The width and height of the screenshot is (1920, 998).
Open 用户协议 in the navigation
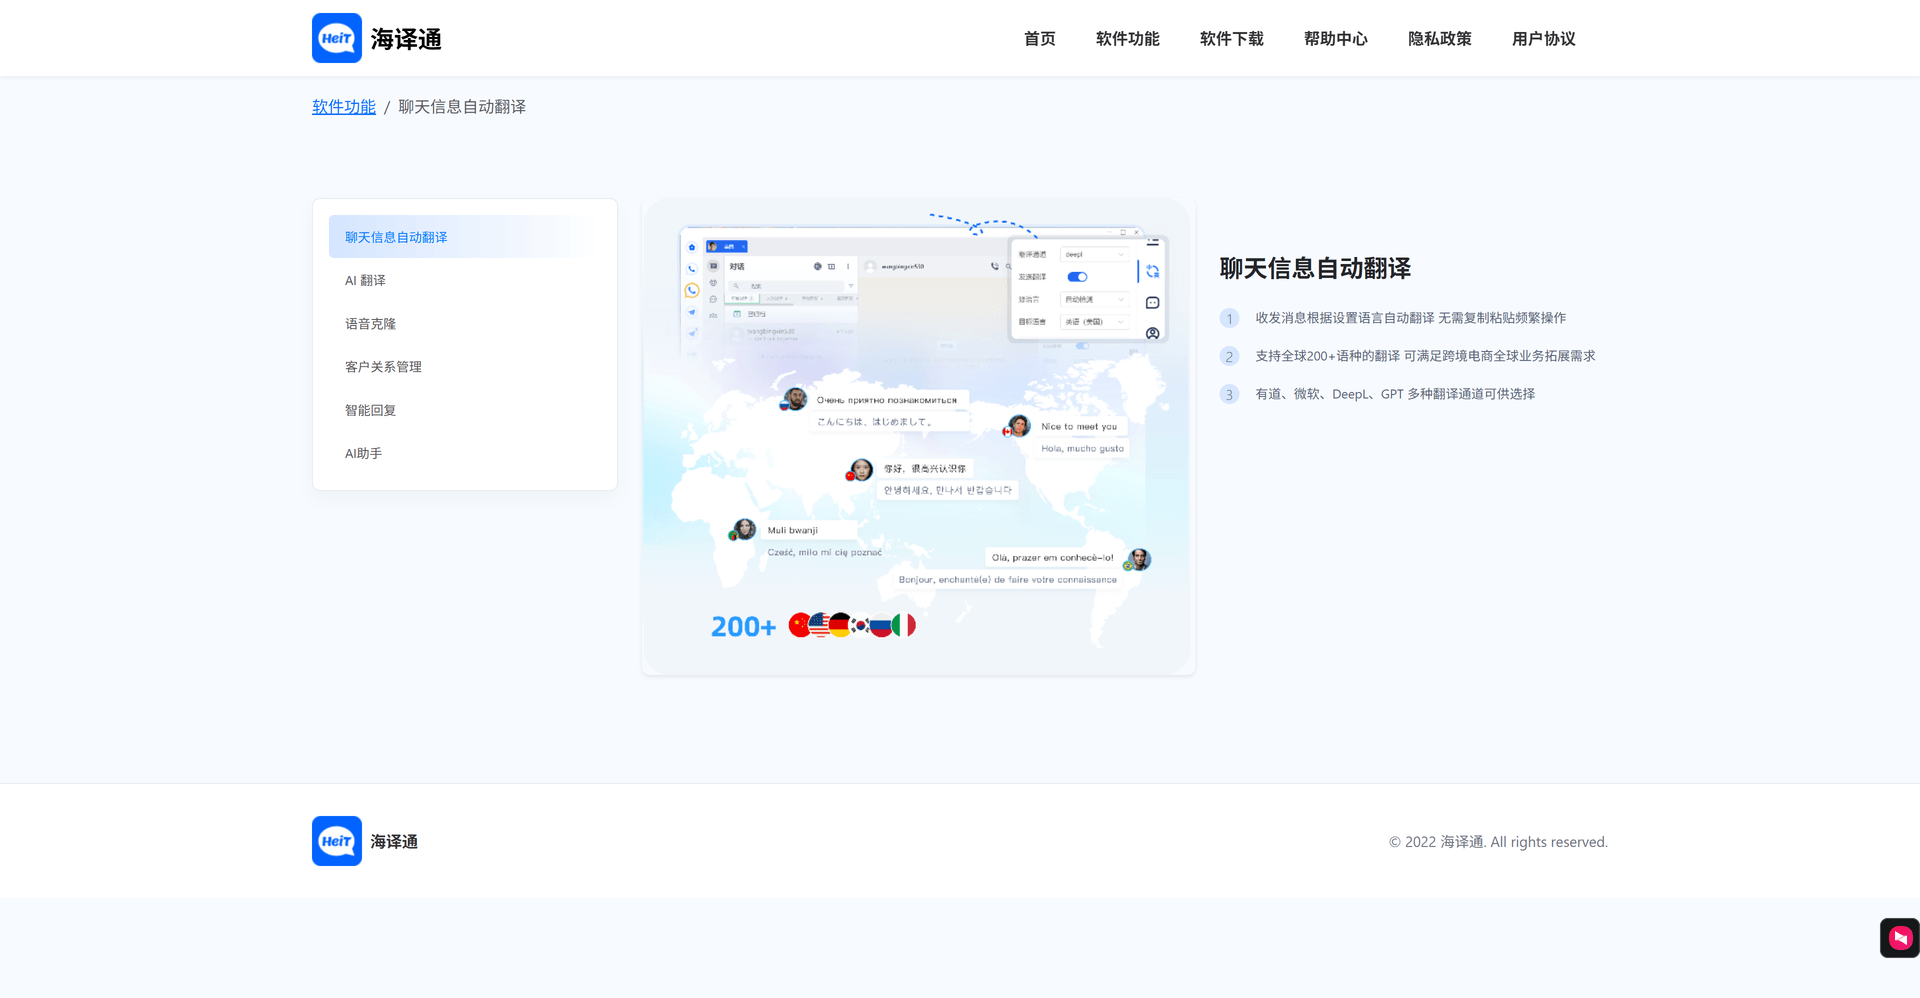click(1544, 39)
